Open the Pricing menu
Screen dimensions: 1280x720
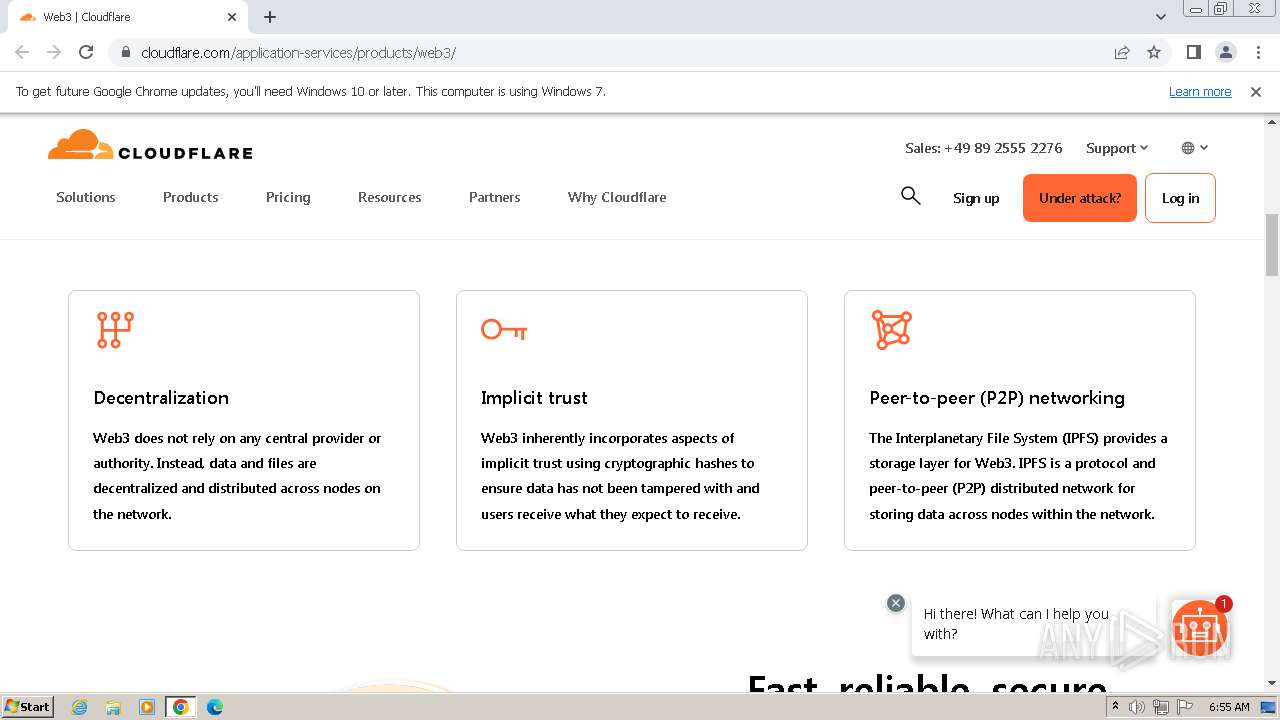[x=288, y=197]
